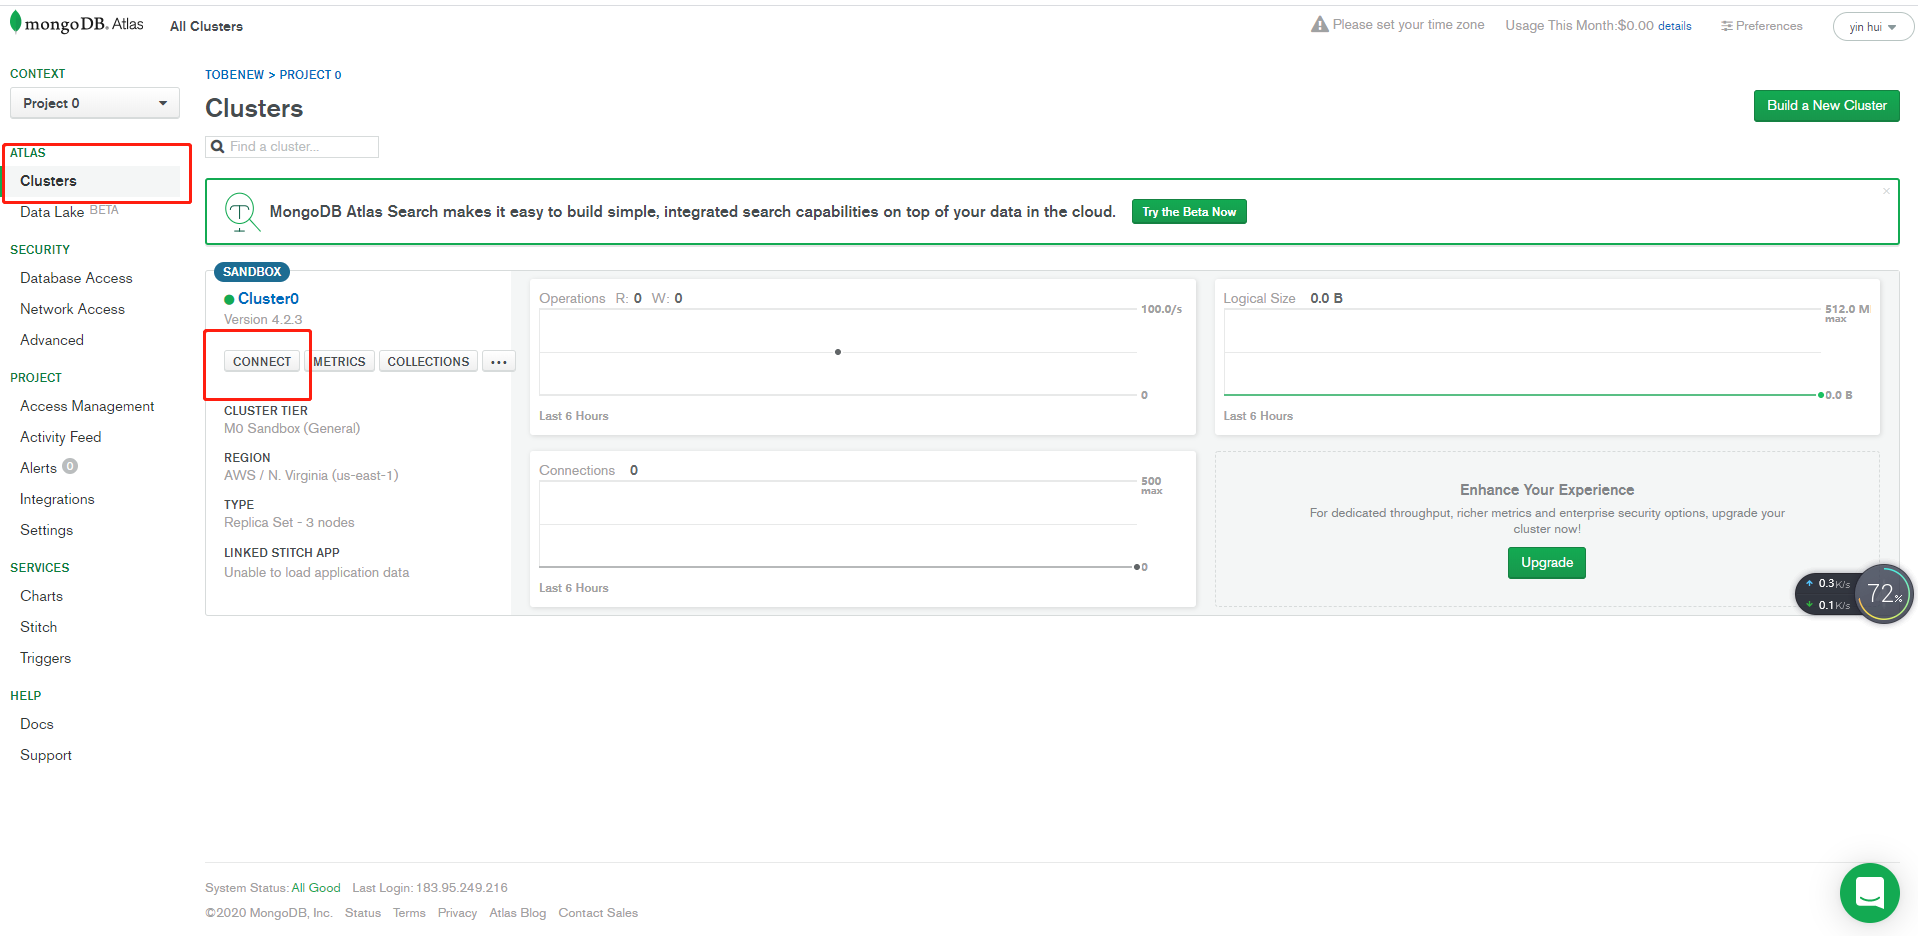The image size is (1918, 936).
Task: Open Charts under Services
Action: click(41, 596)
